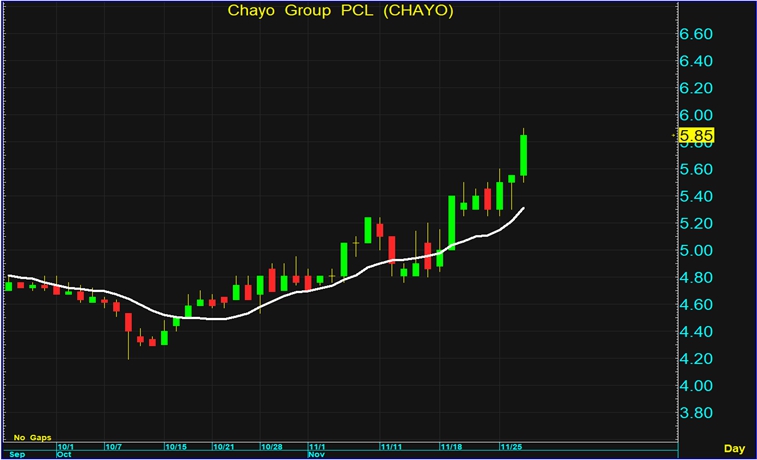Click the Oct month label

pyautogui.click(x=64, y=455)
